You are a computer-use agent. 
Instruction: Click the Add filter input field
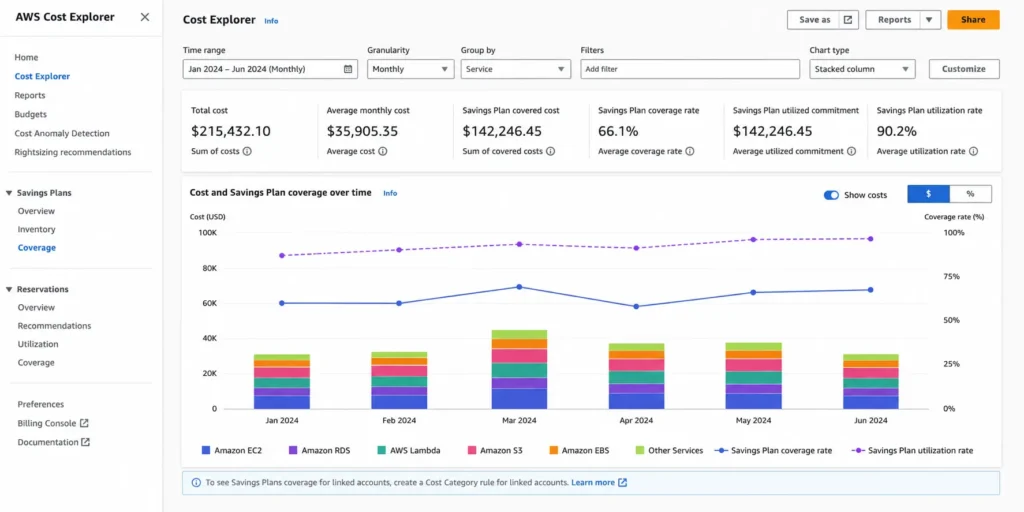690,69
